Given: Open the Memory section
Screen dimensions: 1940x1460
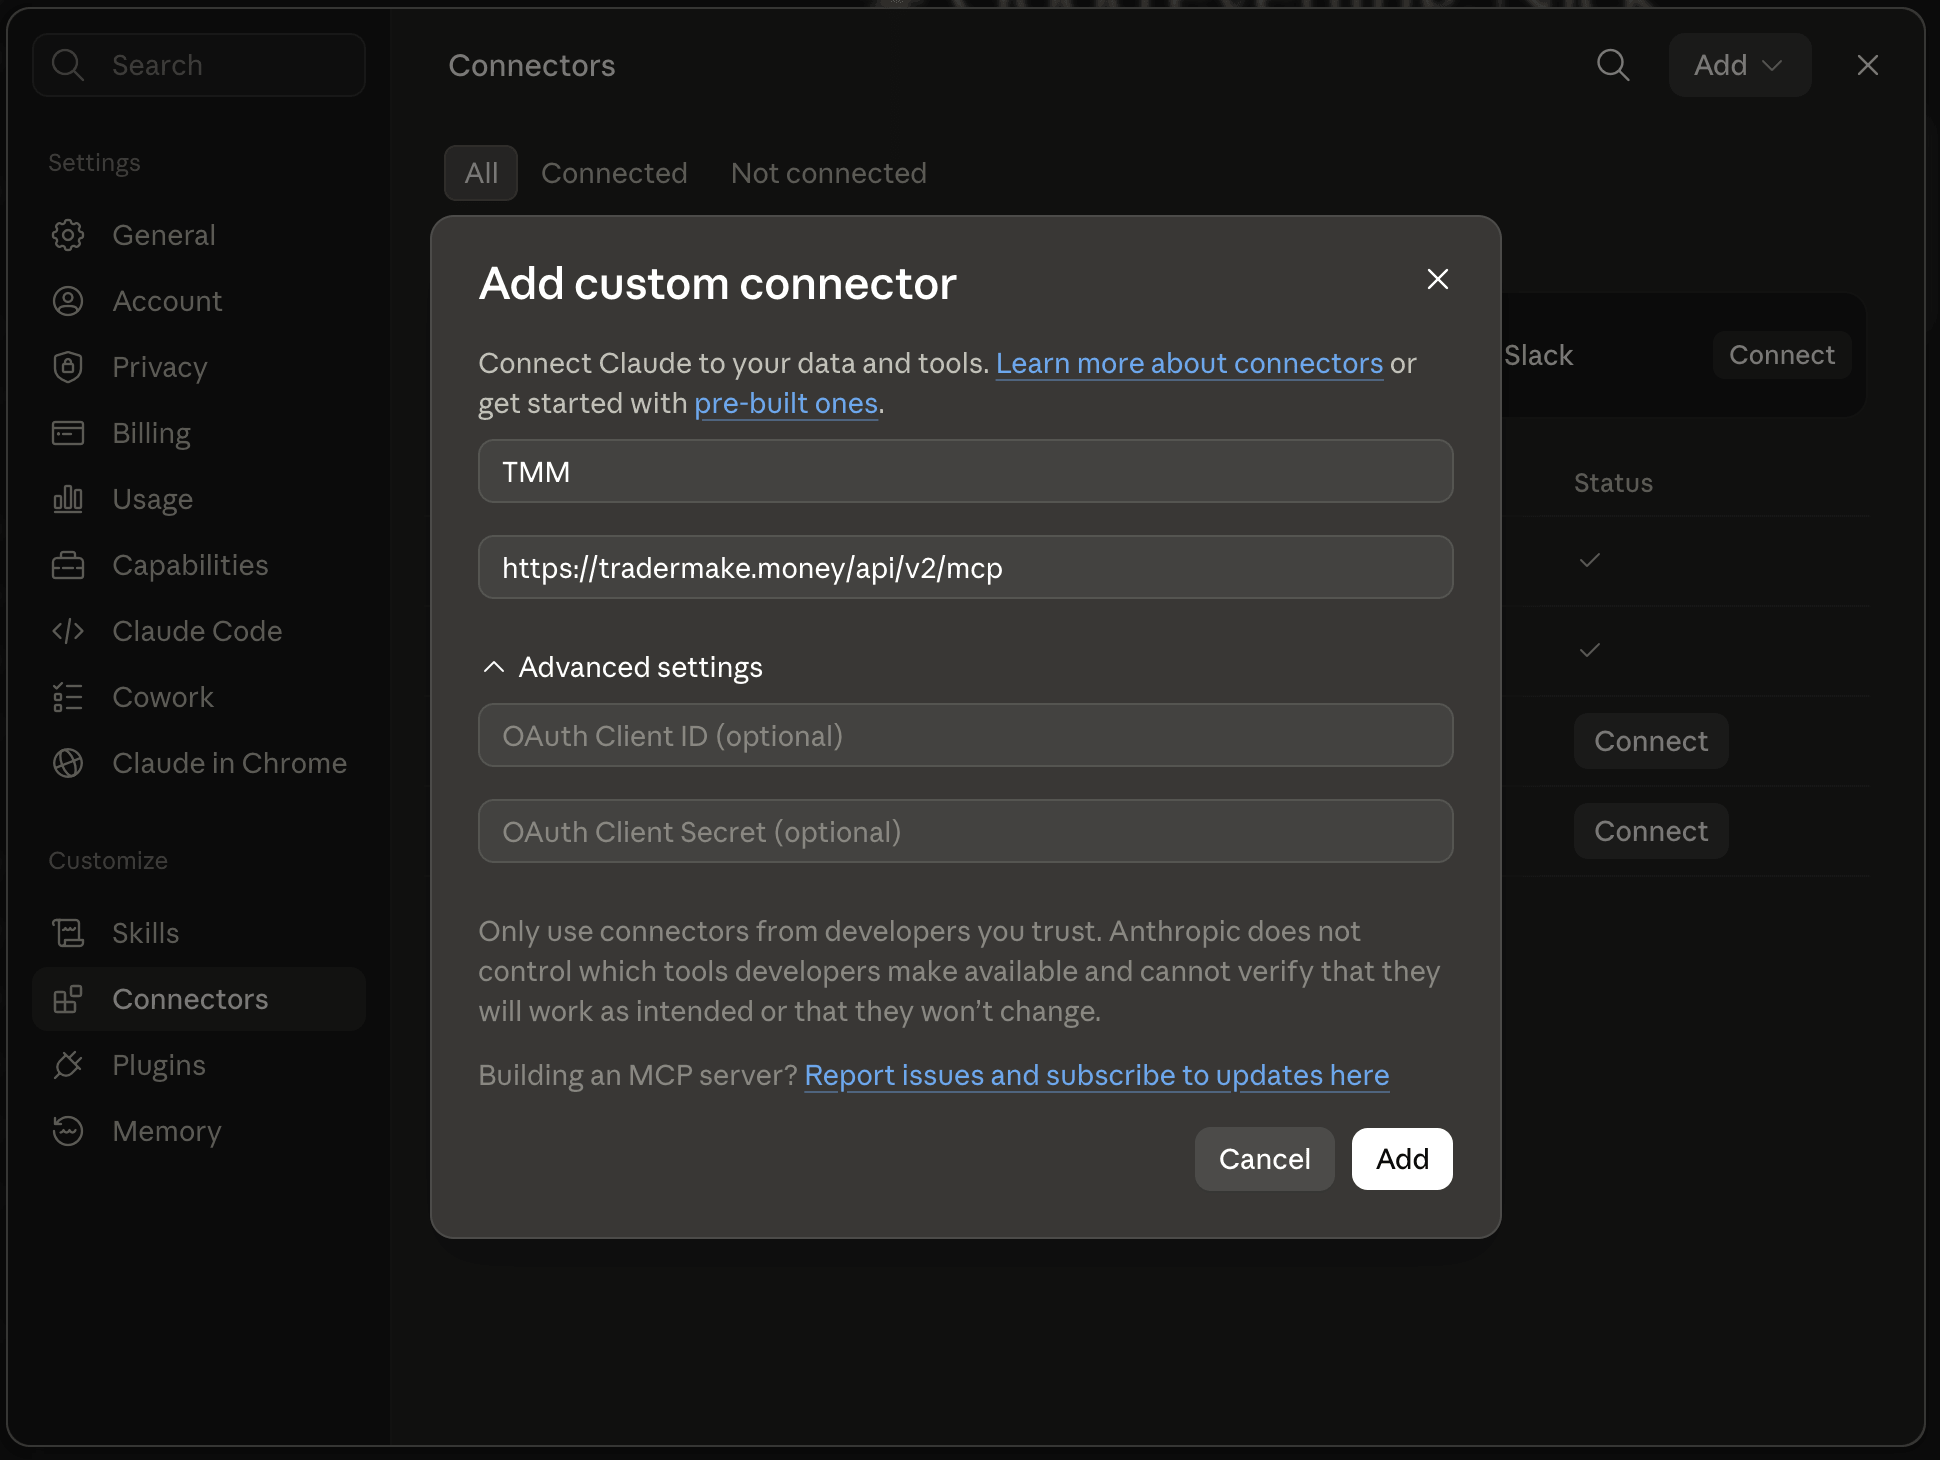Looking at the screenshot, I should point(199,1131).
